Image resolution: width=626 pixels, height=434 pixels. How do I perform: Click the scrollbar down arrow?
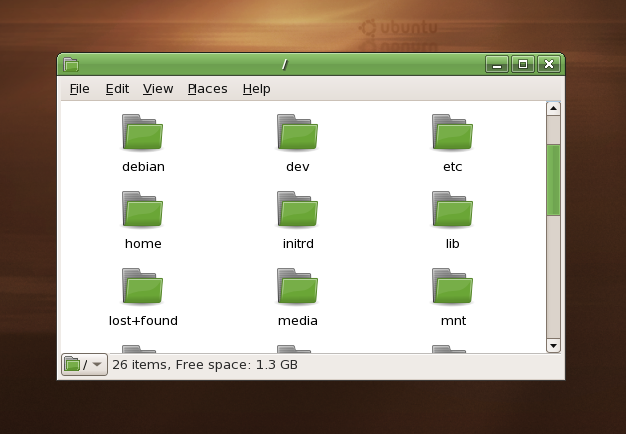[x=553, y=346]
